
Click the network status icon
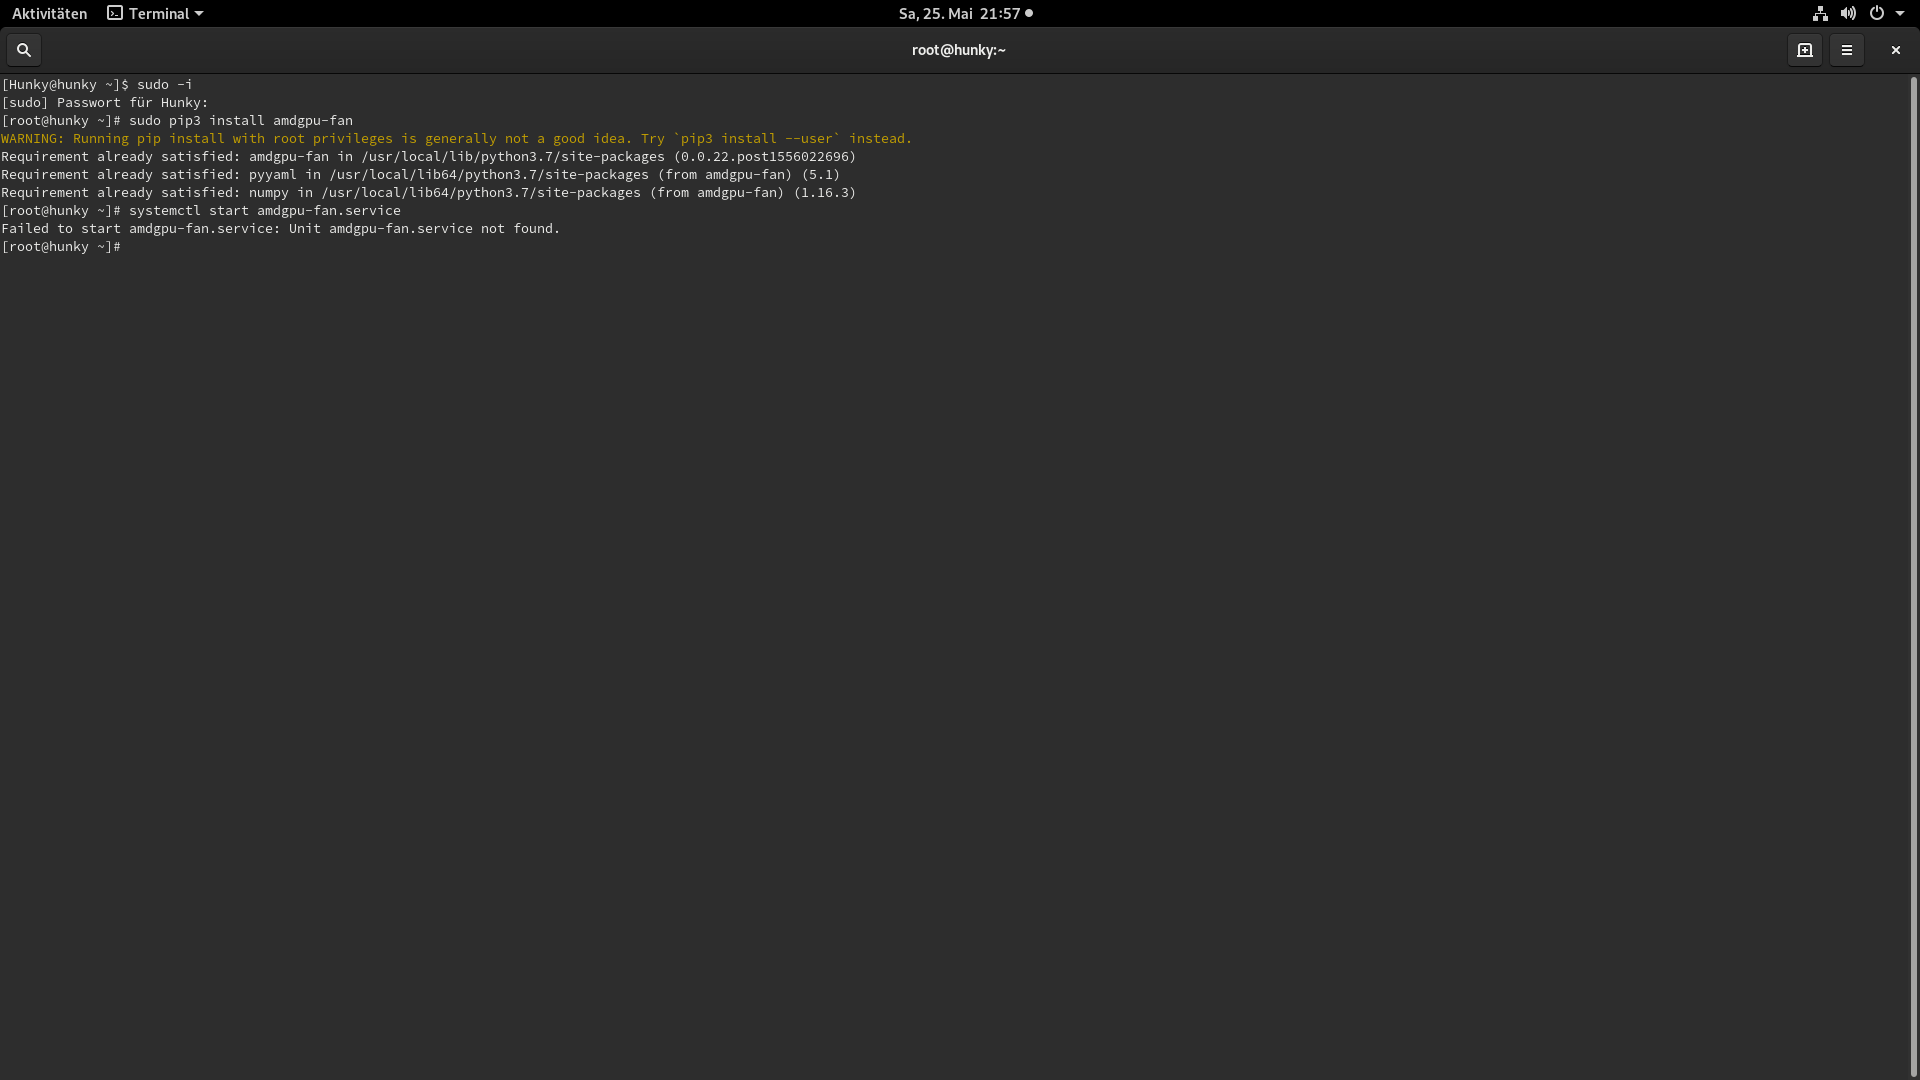(1820, 14)
